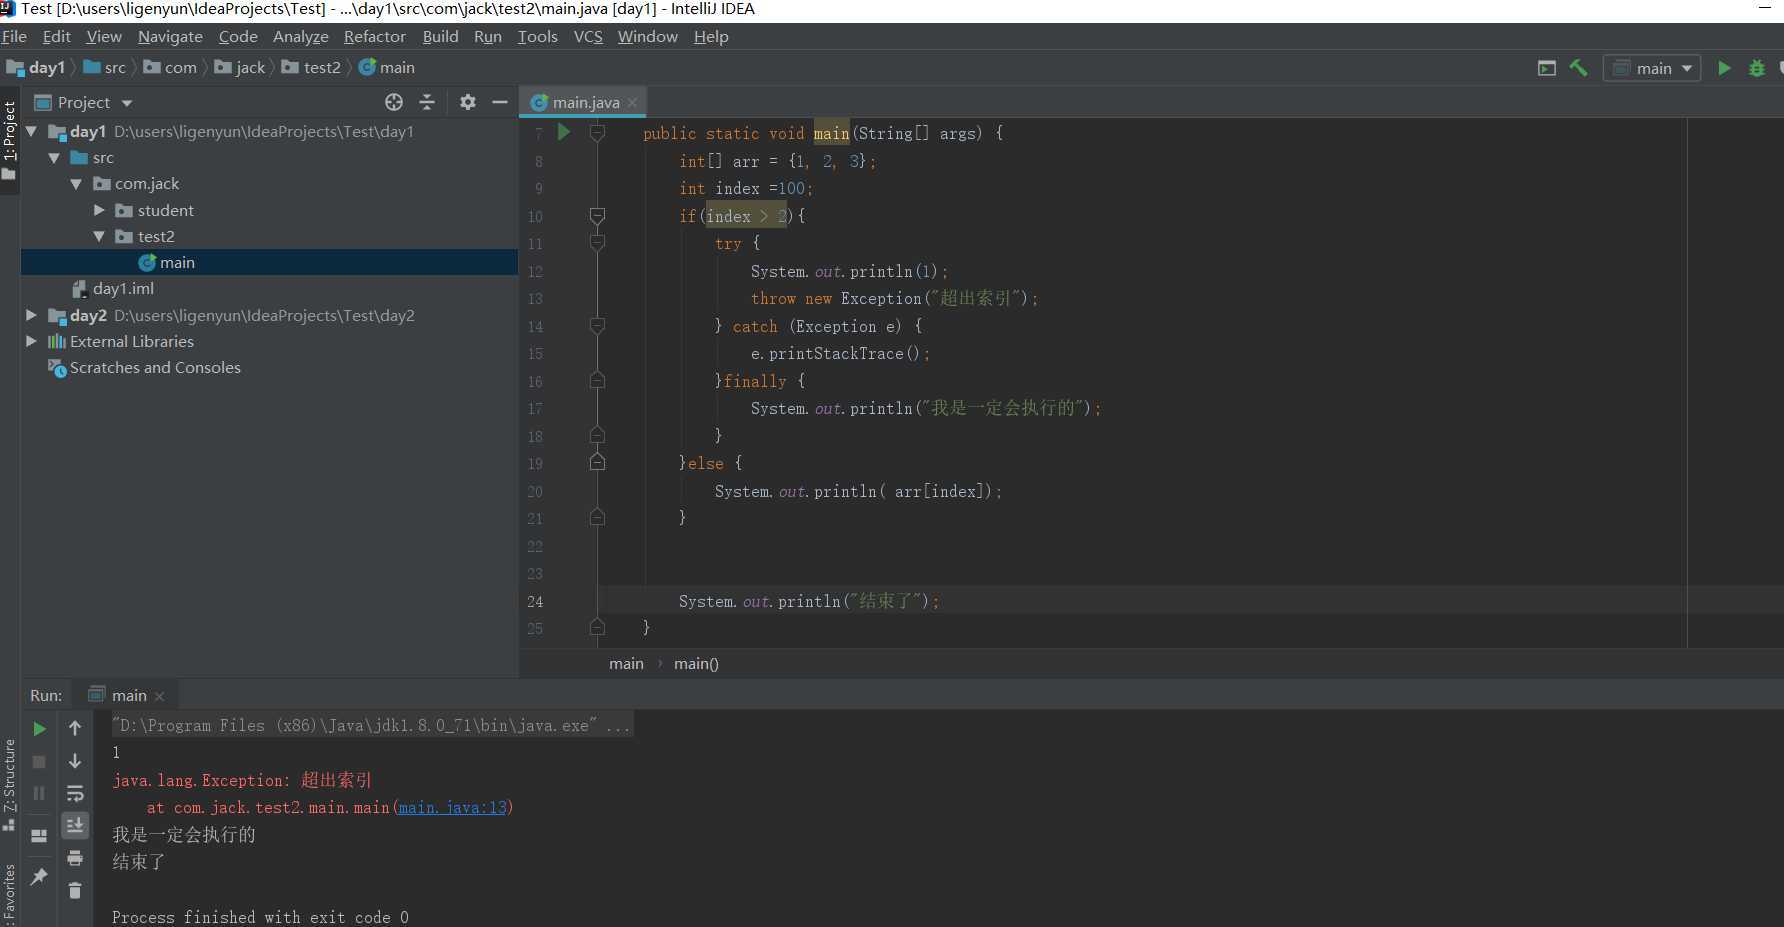Screen dimensions: 1784x927
Task: Click the layout icon left of Build hammer
Action: pyautogui.click(x=1547, y=68)
